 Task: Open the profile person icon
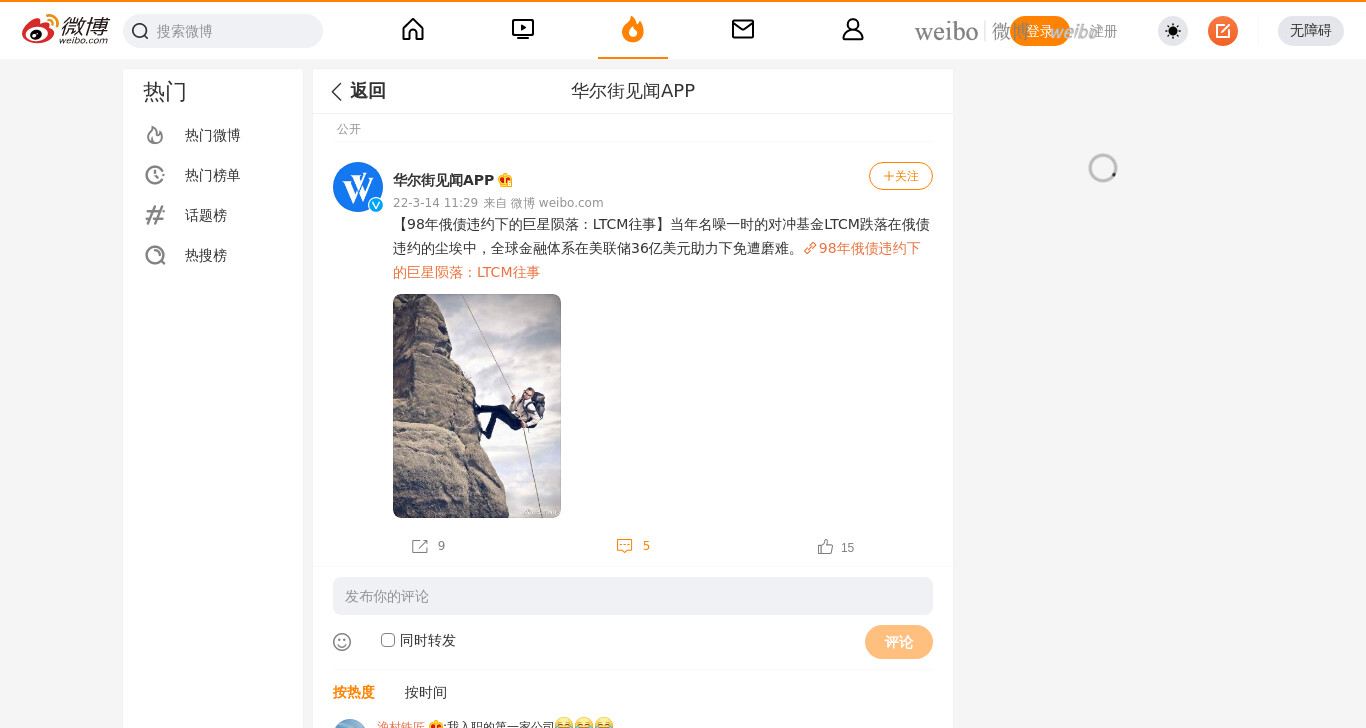[853, 29]
